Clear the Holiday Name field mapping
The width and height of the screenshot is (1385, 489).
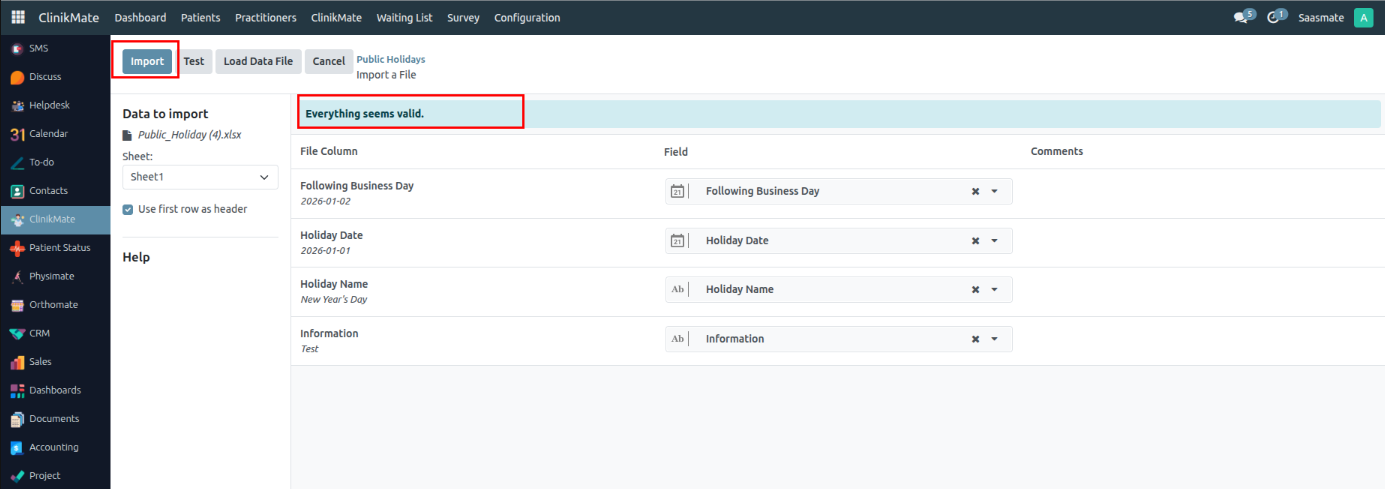[x=975, y=290]
